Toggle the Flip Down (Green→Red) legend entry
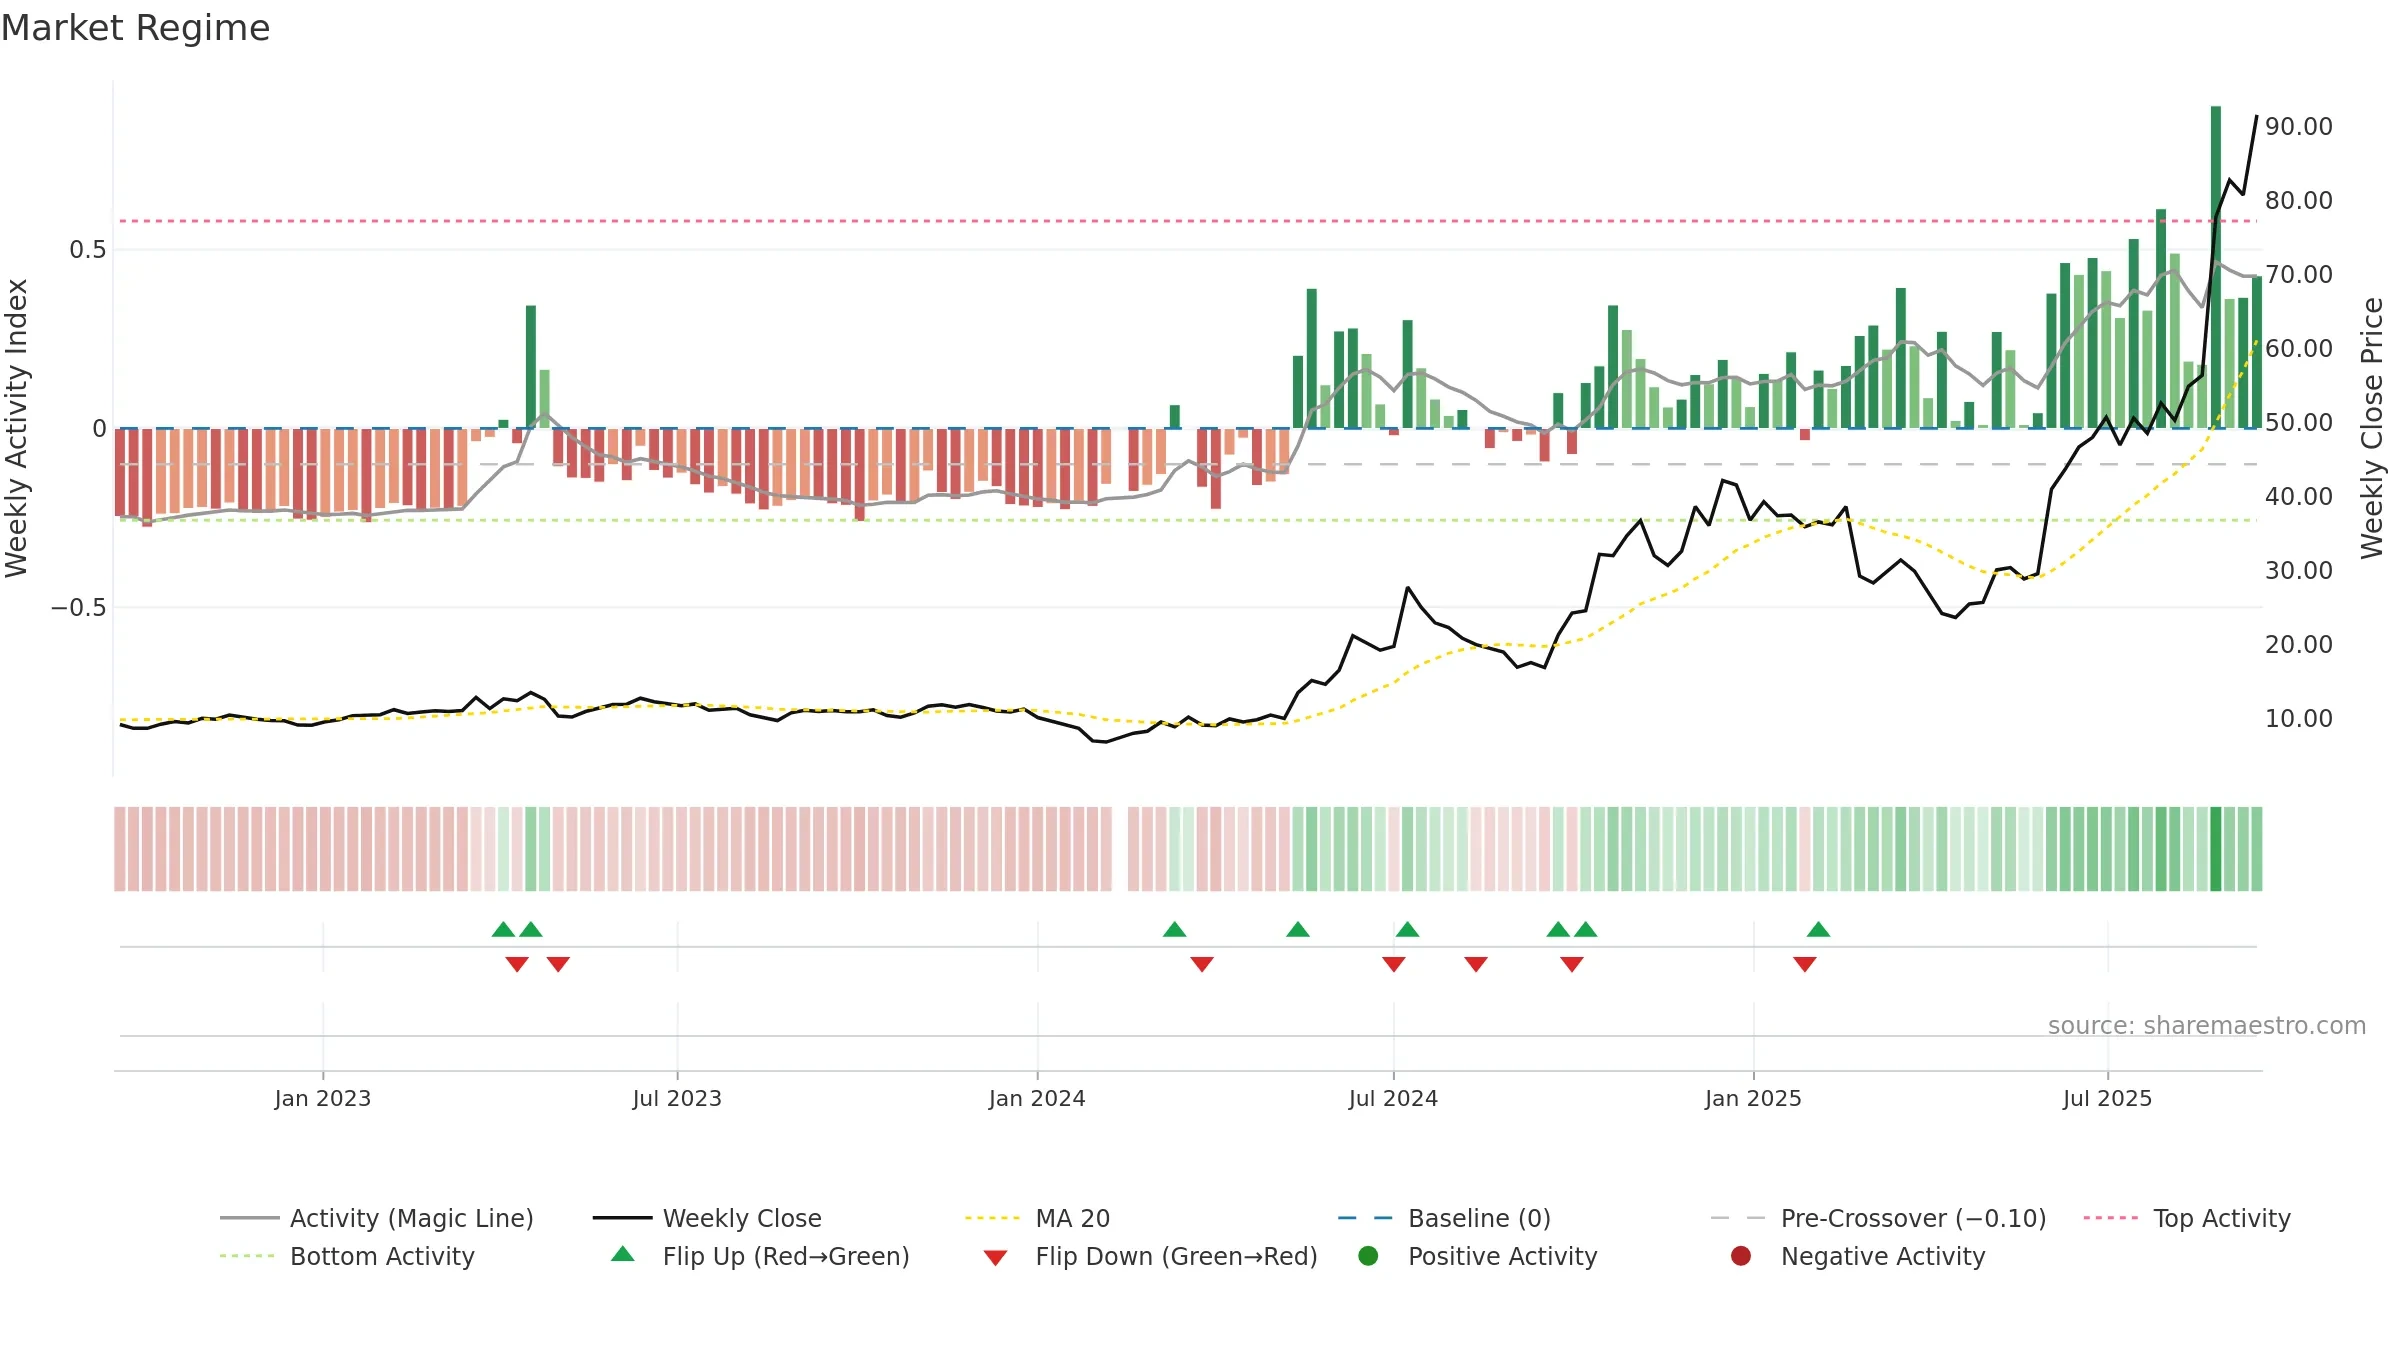Image resolution: width=2400 pixels, height=1350 pixels. point(1150,1256)
